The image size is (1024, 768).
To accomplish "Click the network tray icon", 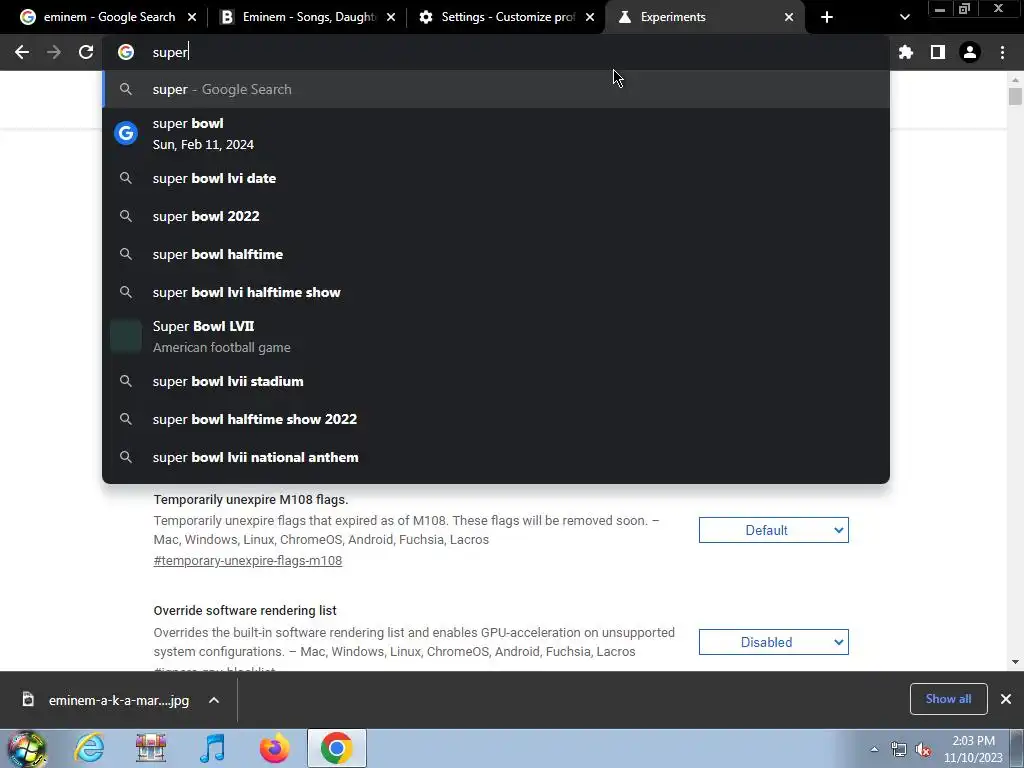I will pyautogui.click(x=899, y=749).
